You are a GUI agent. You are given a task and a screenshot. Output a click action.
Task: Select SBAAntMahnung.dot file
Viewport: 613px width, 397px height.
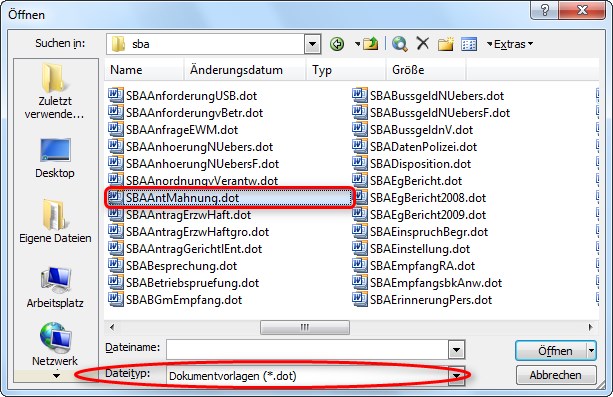pos(229,198)
